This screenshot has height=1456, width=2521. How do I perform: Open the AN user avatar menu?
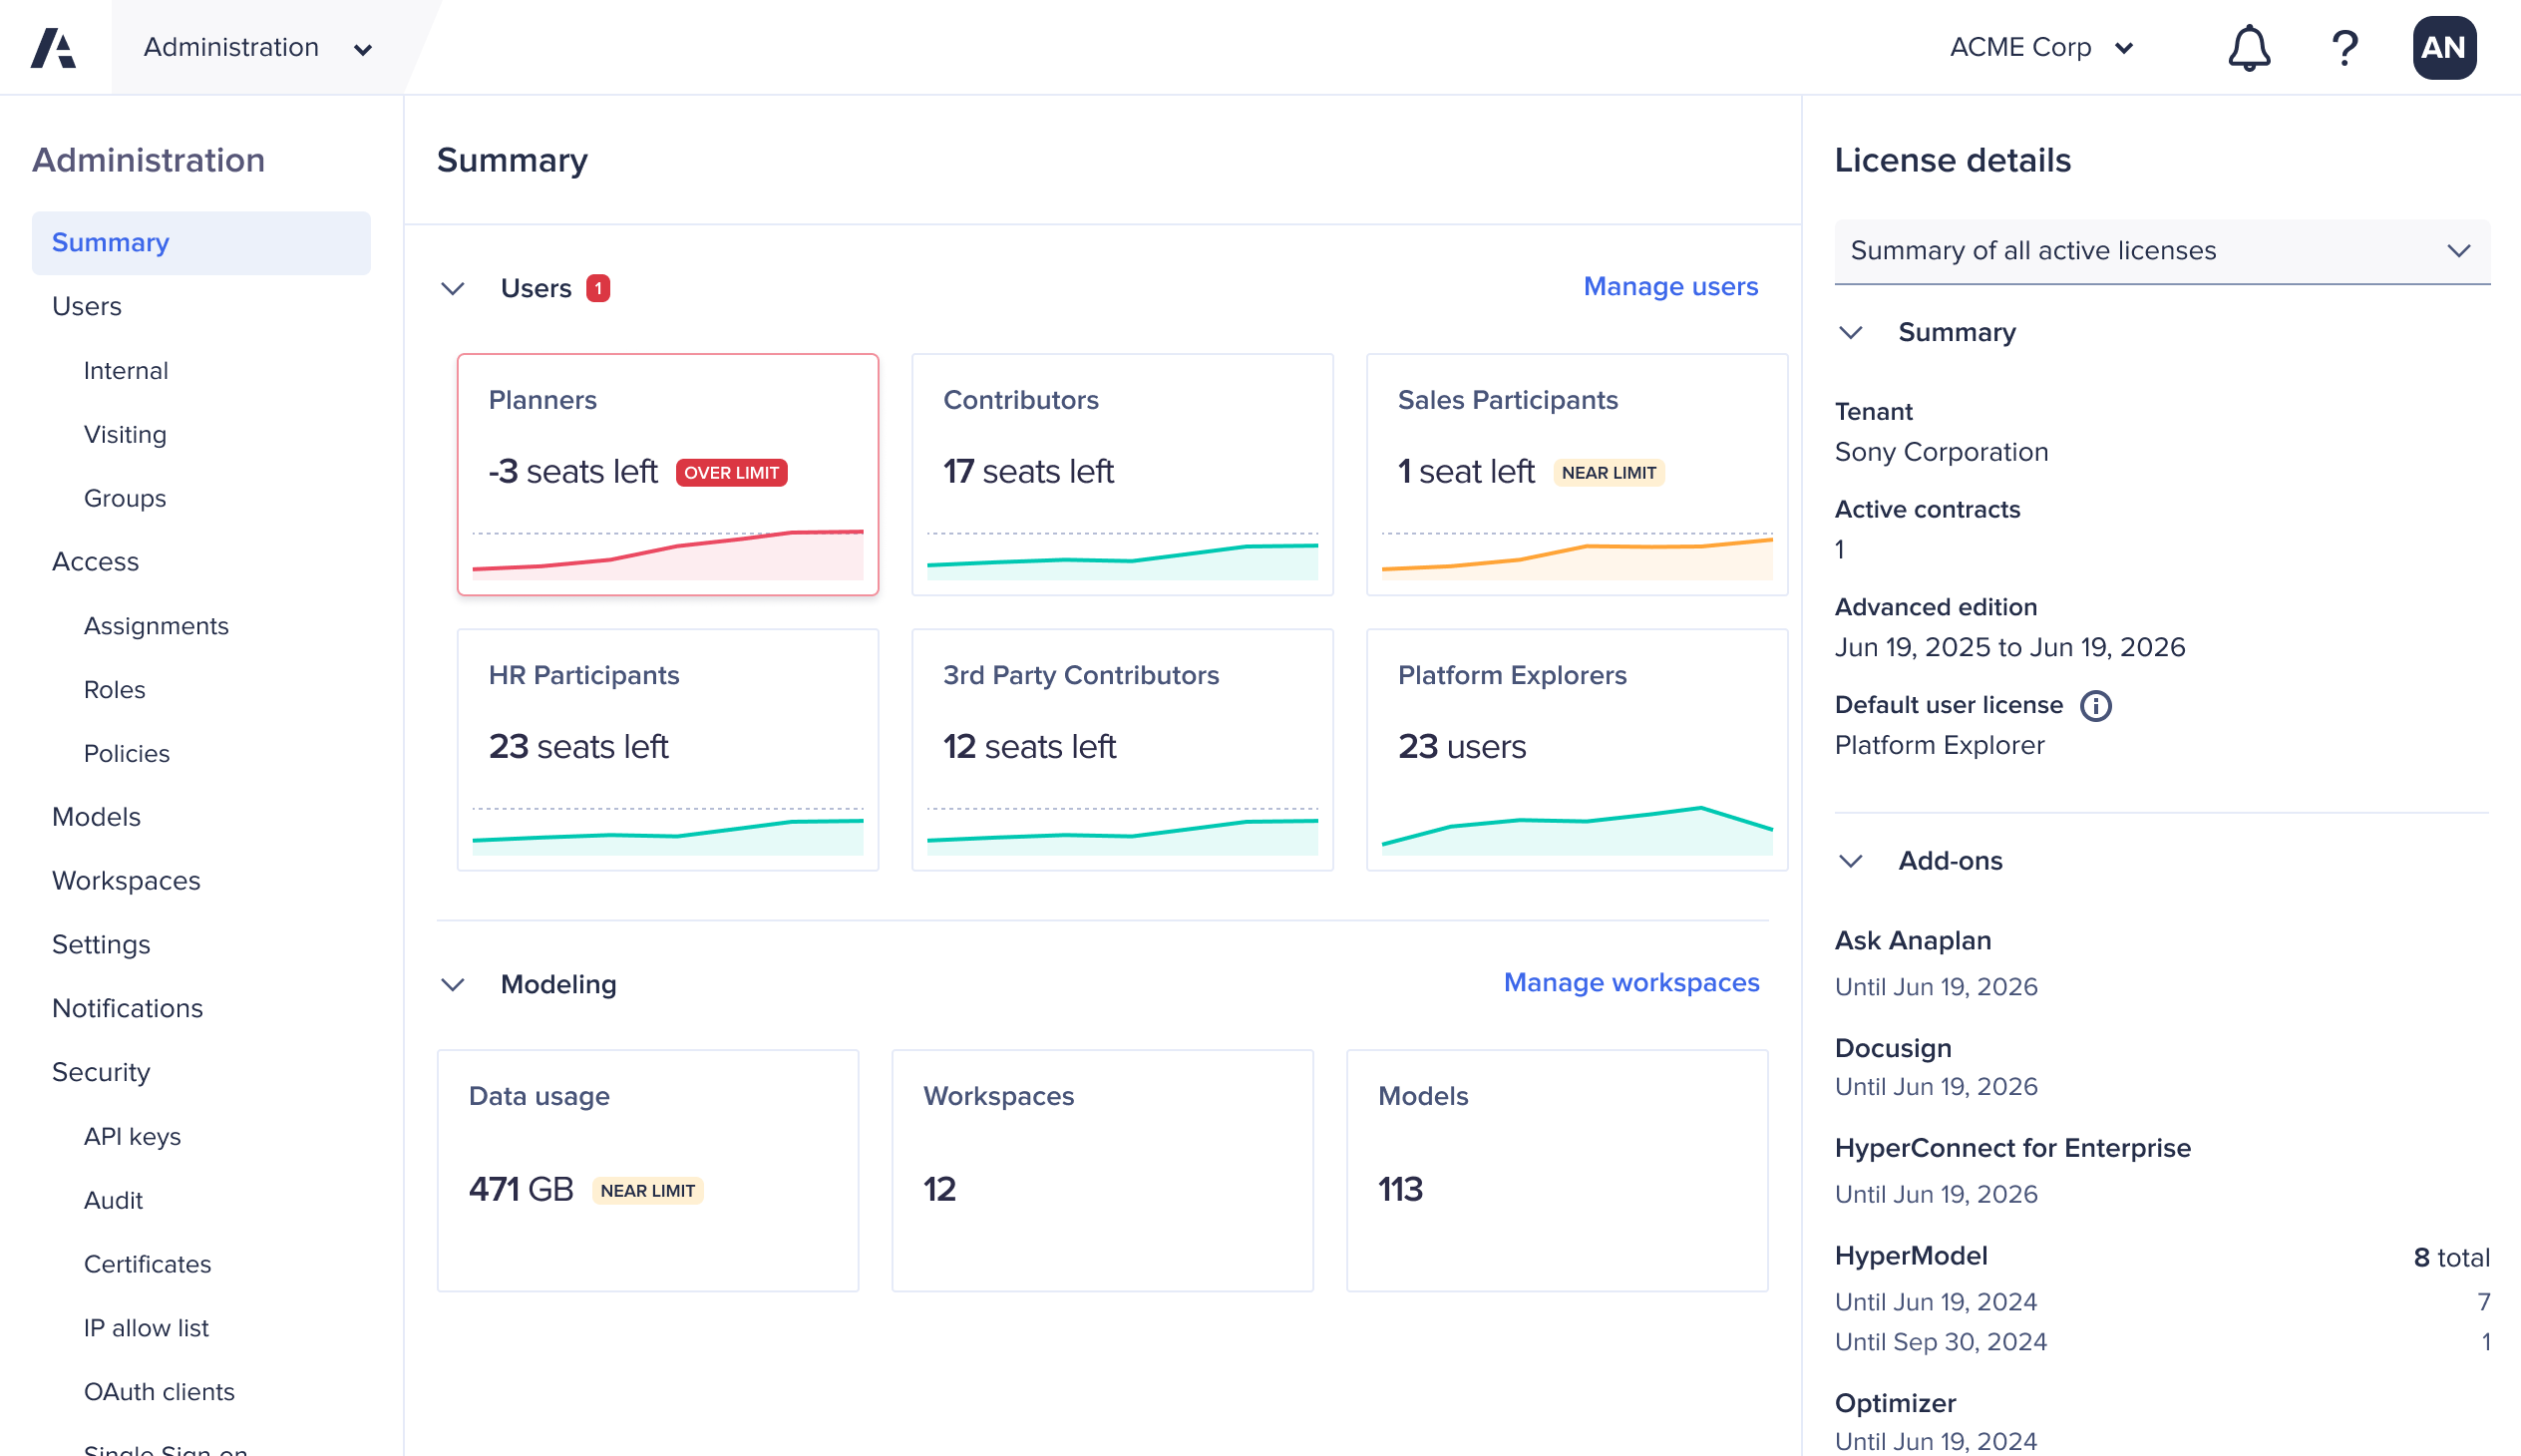pyautogui.click(x=2443, y=48)
